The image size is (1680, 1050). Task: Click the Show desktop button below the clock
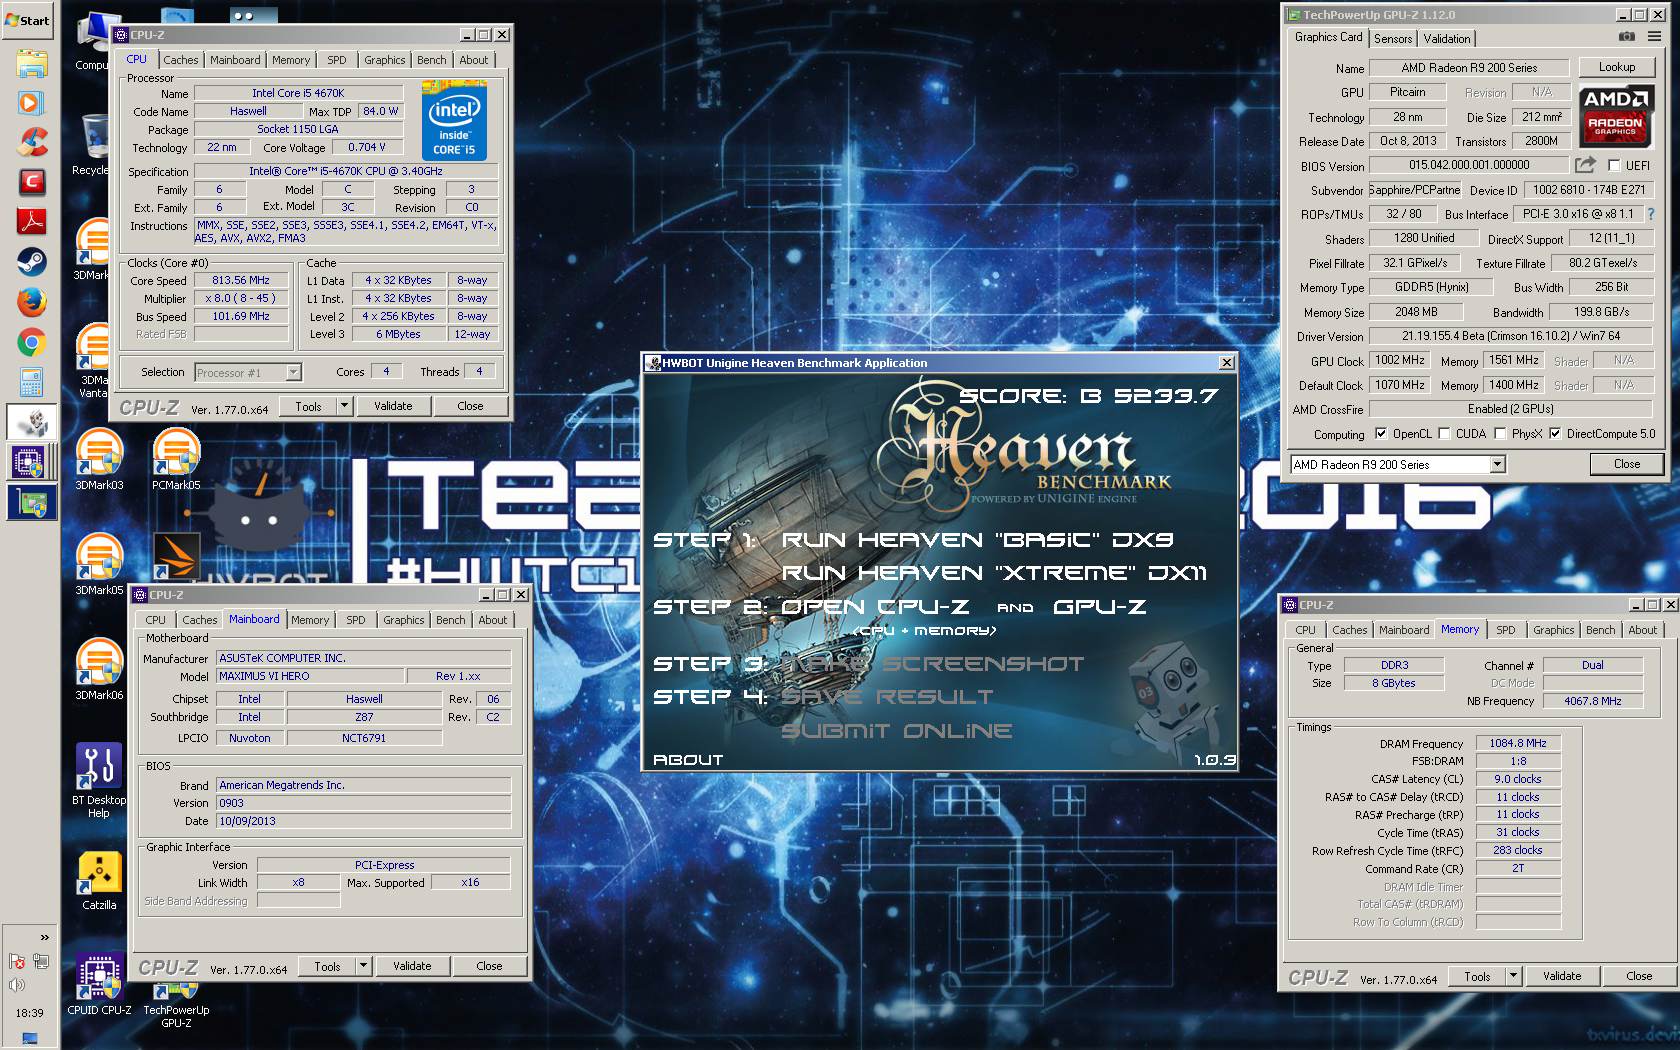coord(30,1039)
